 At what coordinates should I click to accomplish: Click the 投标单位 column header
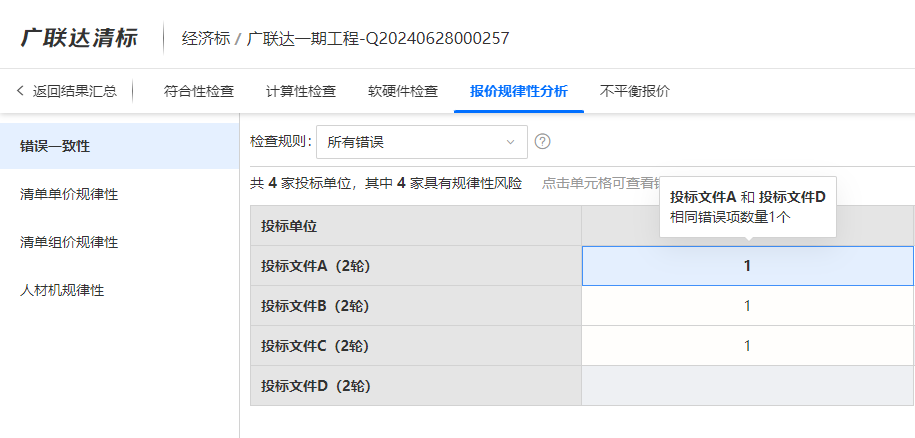(x=289, y=226)
